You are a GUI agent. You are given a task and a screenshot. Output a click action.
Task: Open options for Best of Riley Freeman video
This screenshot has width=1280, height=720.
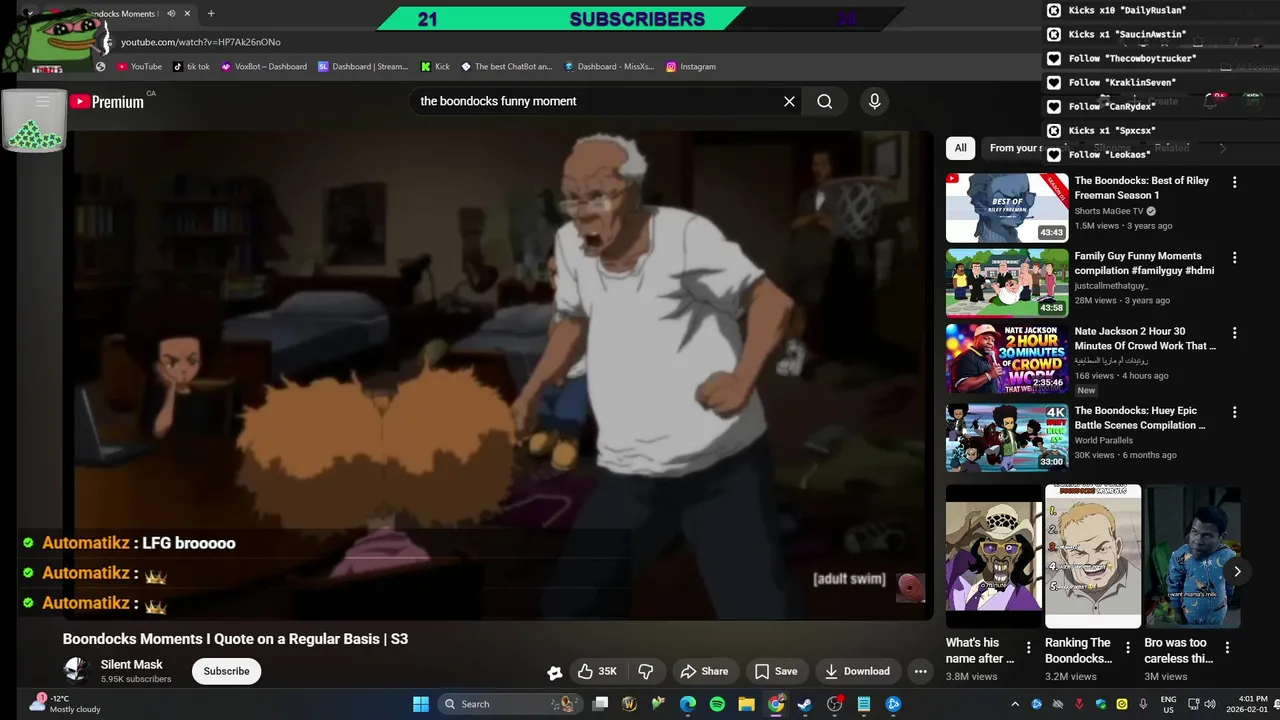(1234, 182)
